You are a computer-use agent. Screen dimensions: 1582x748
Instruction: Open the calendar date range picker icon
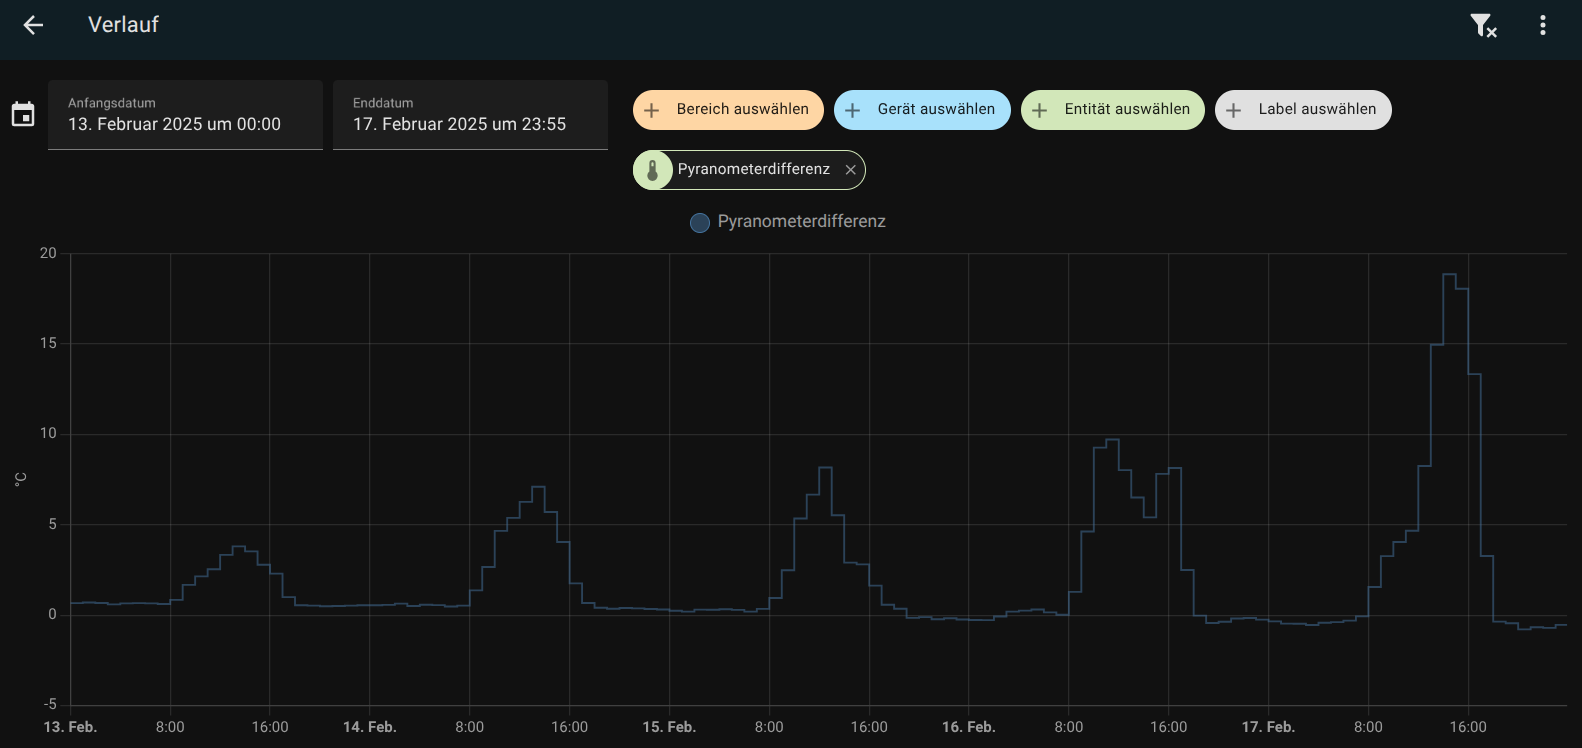pyautogui.click(x=23, y=115)
